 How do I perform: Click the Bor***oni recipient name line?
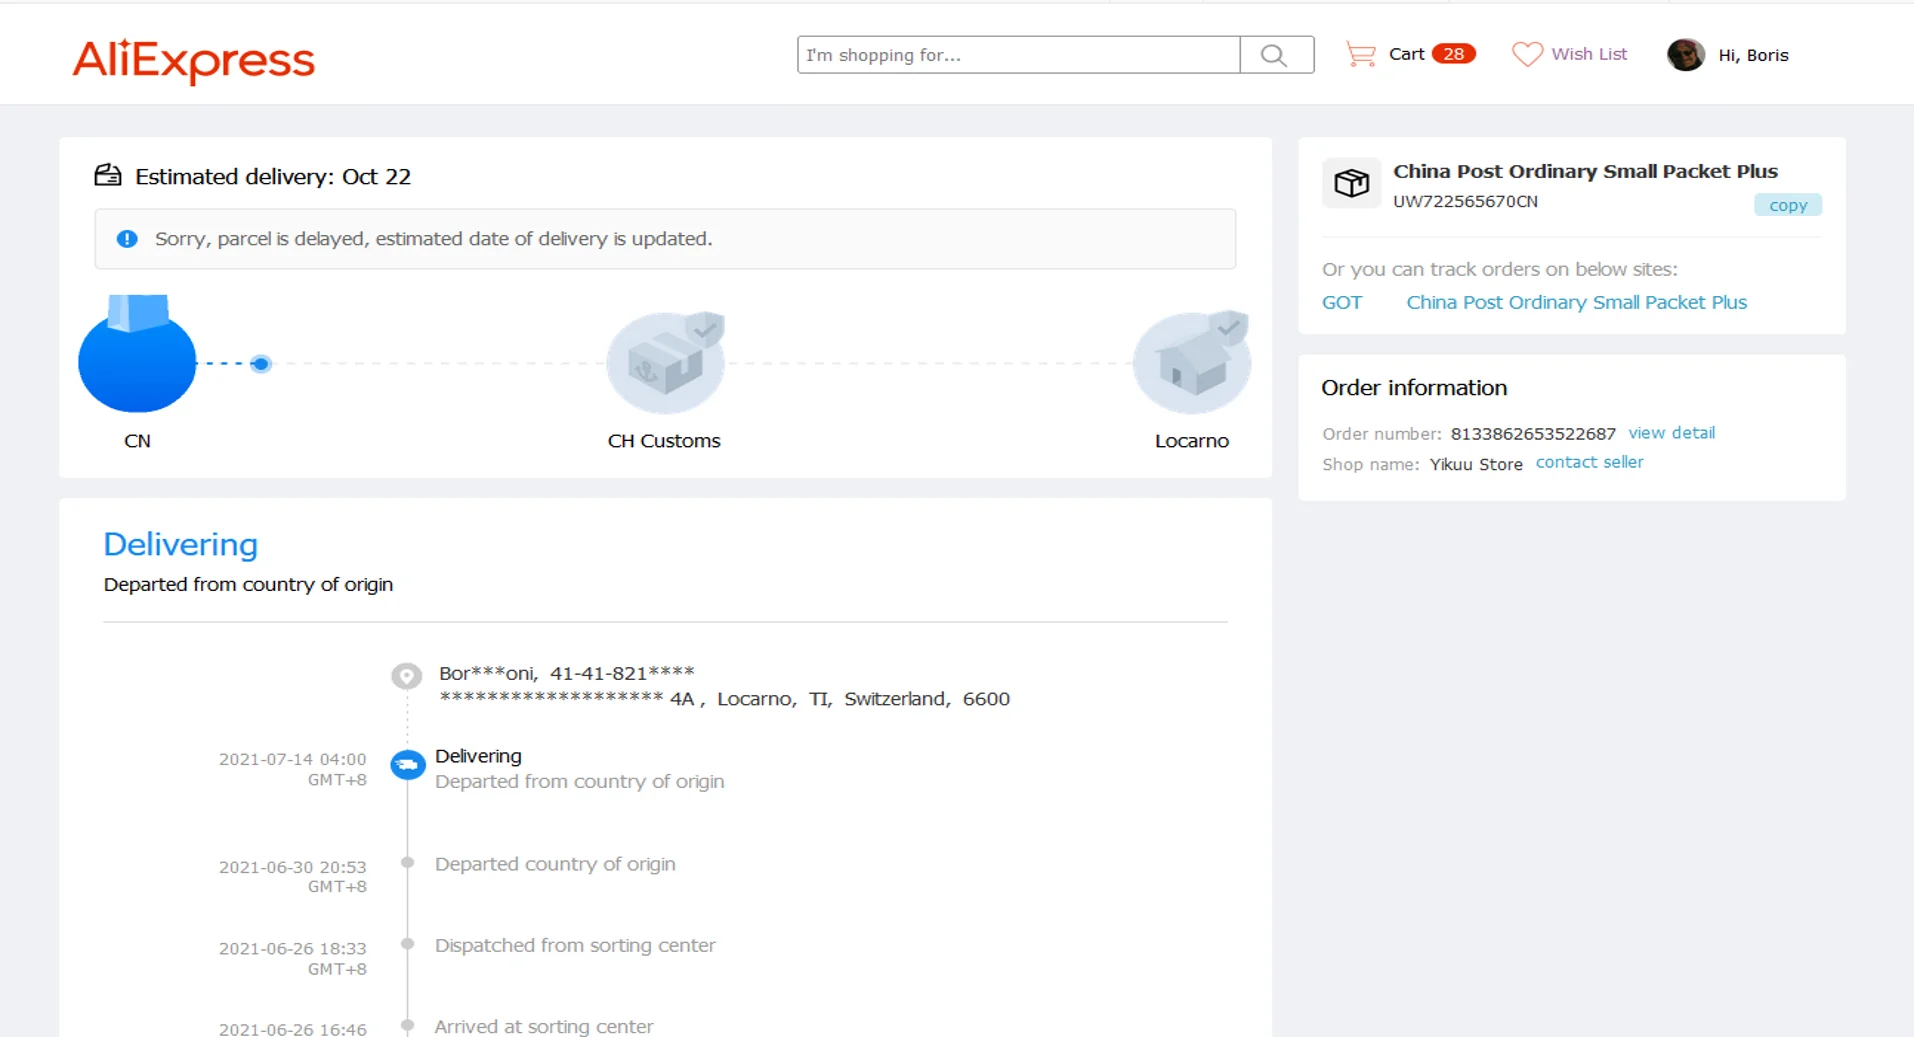click(566, 673)
